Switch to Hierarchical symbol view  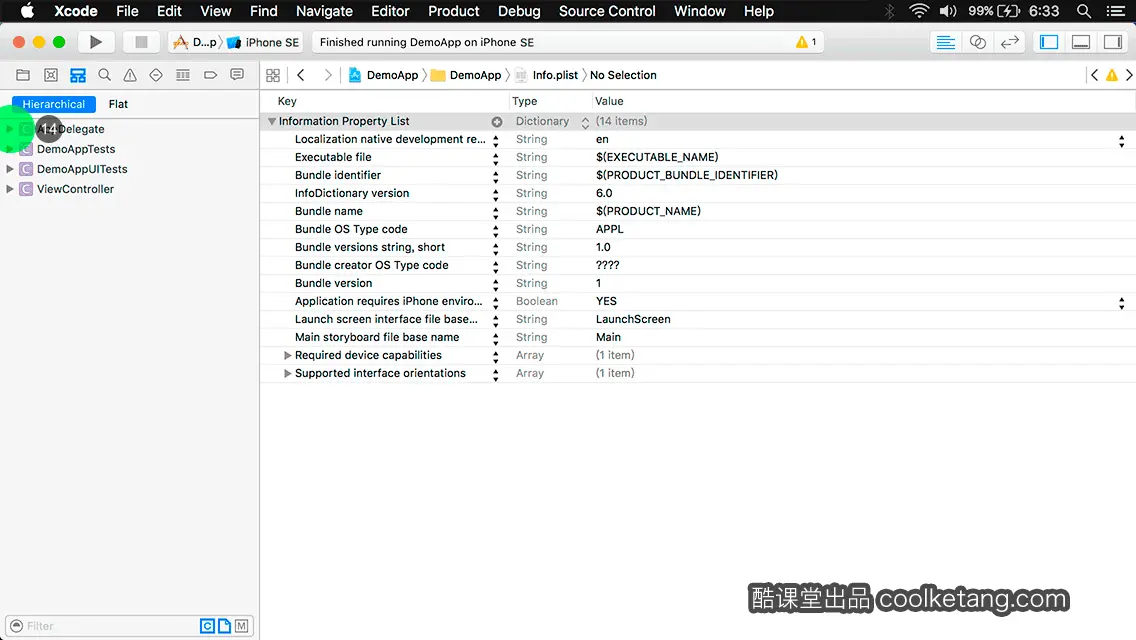[54, 104]
